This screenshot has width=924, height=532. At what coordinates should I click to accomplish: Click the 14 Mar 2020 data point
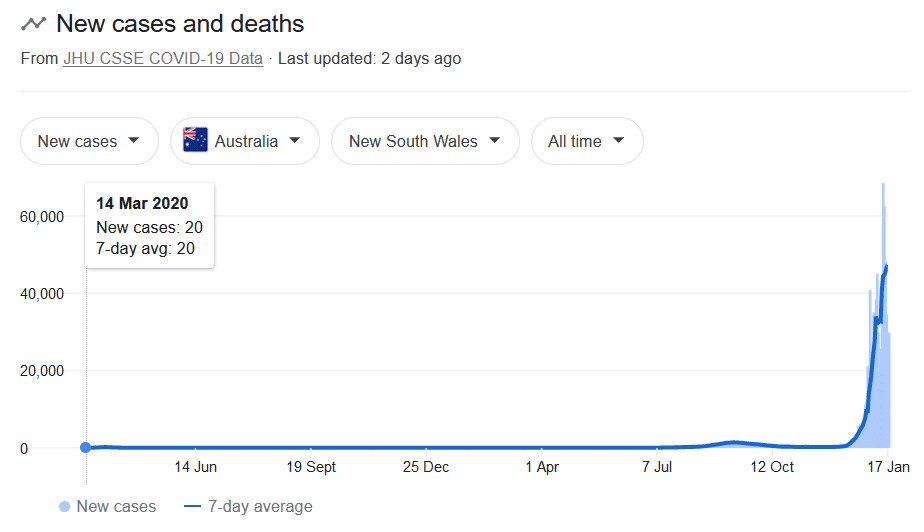tap(85, 448)
